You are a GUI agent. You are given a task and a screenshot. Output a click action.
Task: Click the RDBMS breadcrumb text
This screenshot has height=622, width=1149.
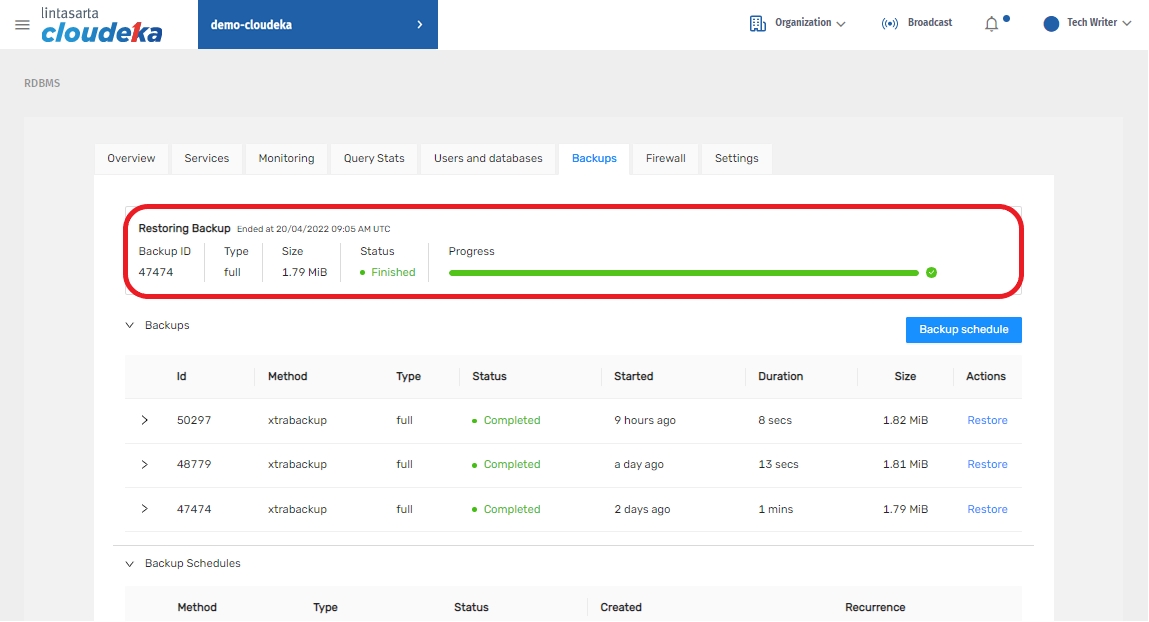(x=42, y=84)
